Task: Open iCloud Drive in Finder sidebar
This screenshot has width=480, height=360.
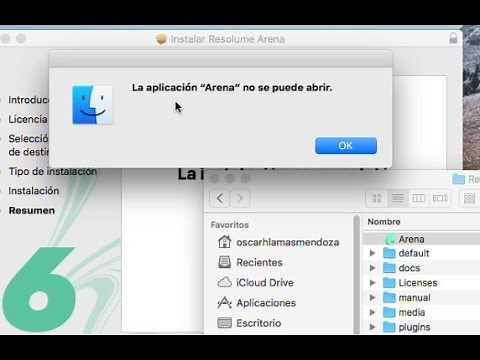Action: click(x=265, y=283)
